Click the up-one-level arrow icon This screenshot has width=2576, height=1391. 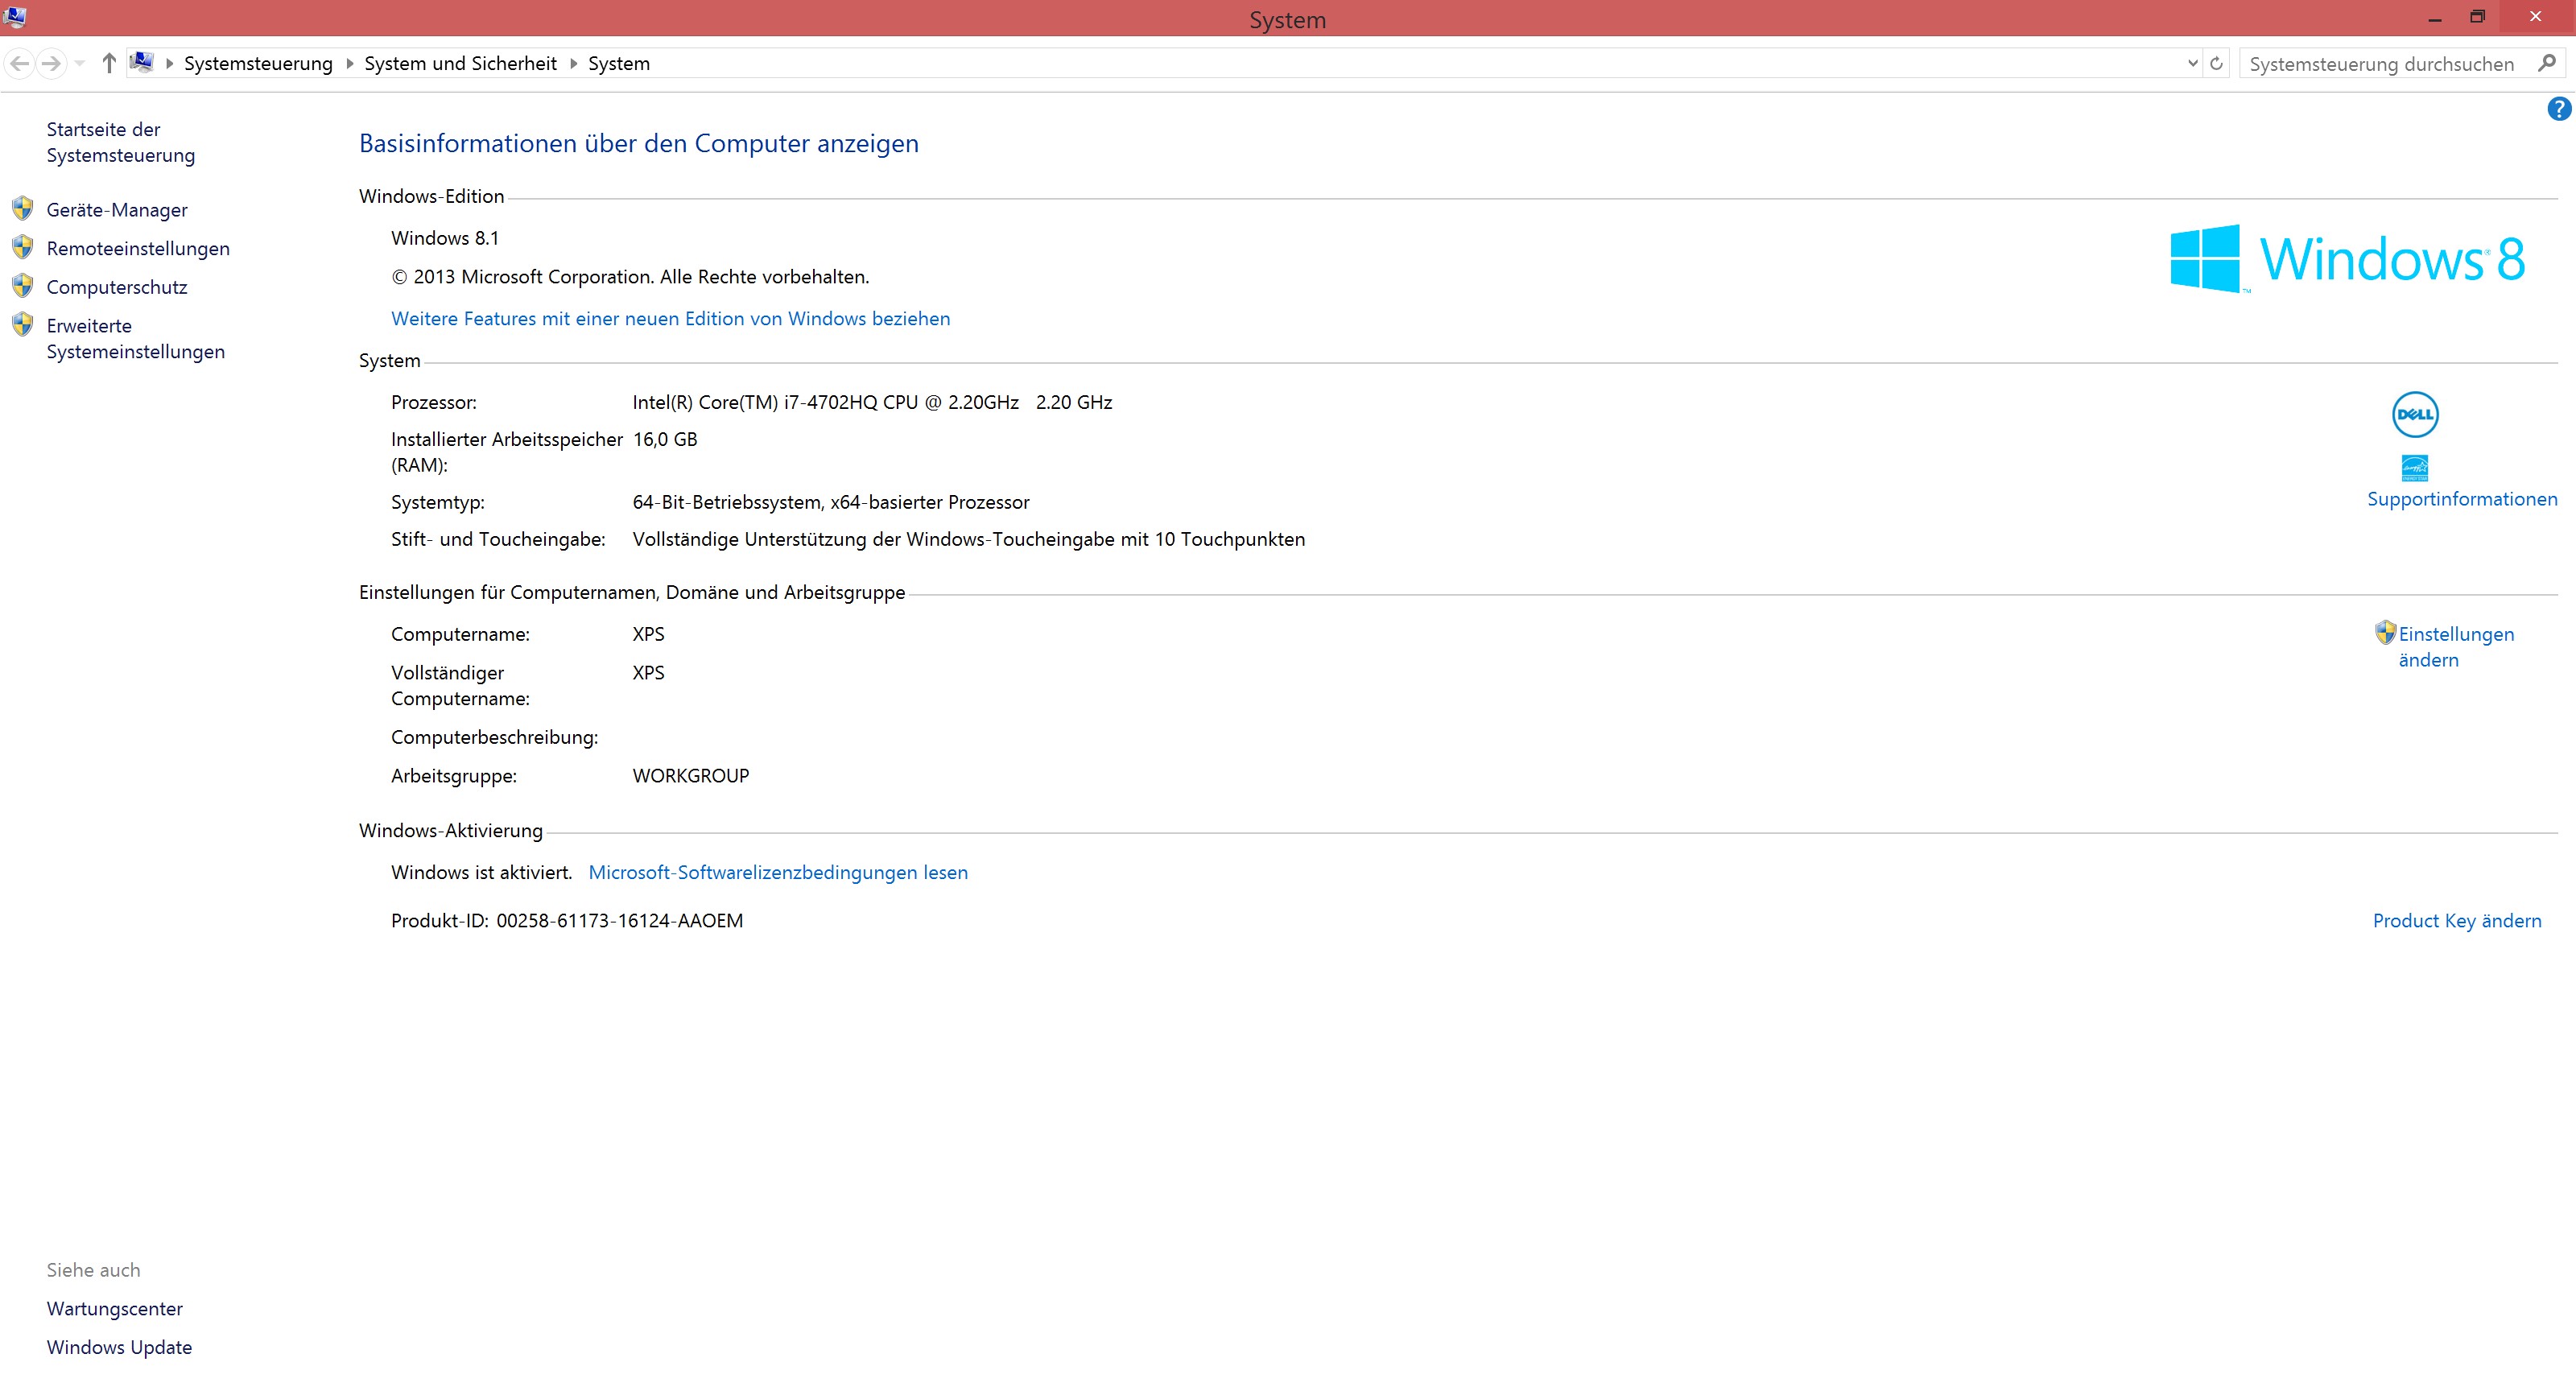pos(109,63)
